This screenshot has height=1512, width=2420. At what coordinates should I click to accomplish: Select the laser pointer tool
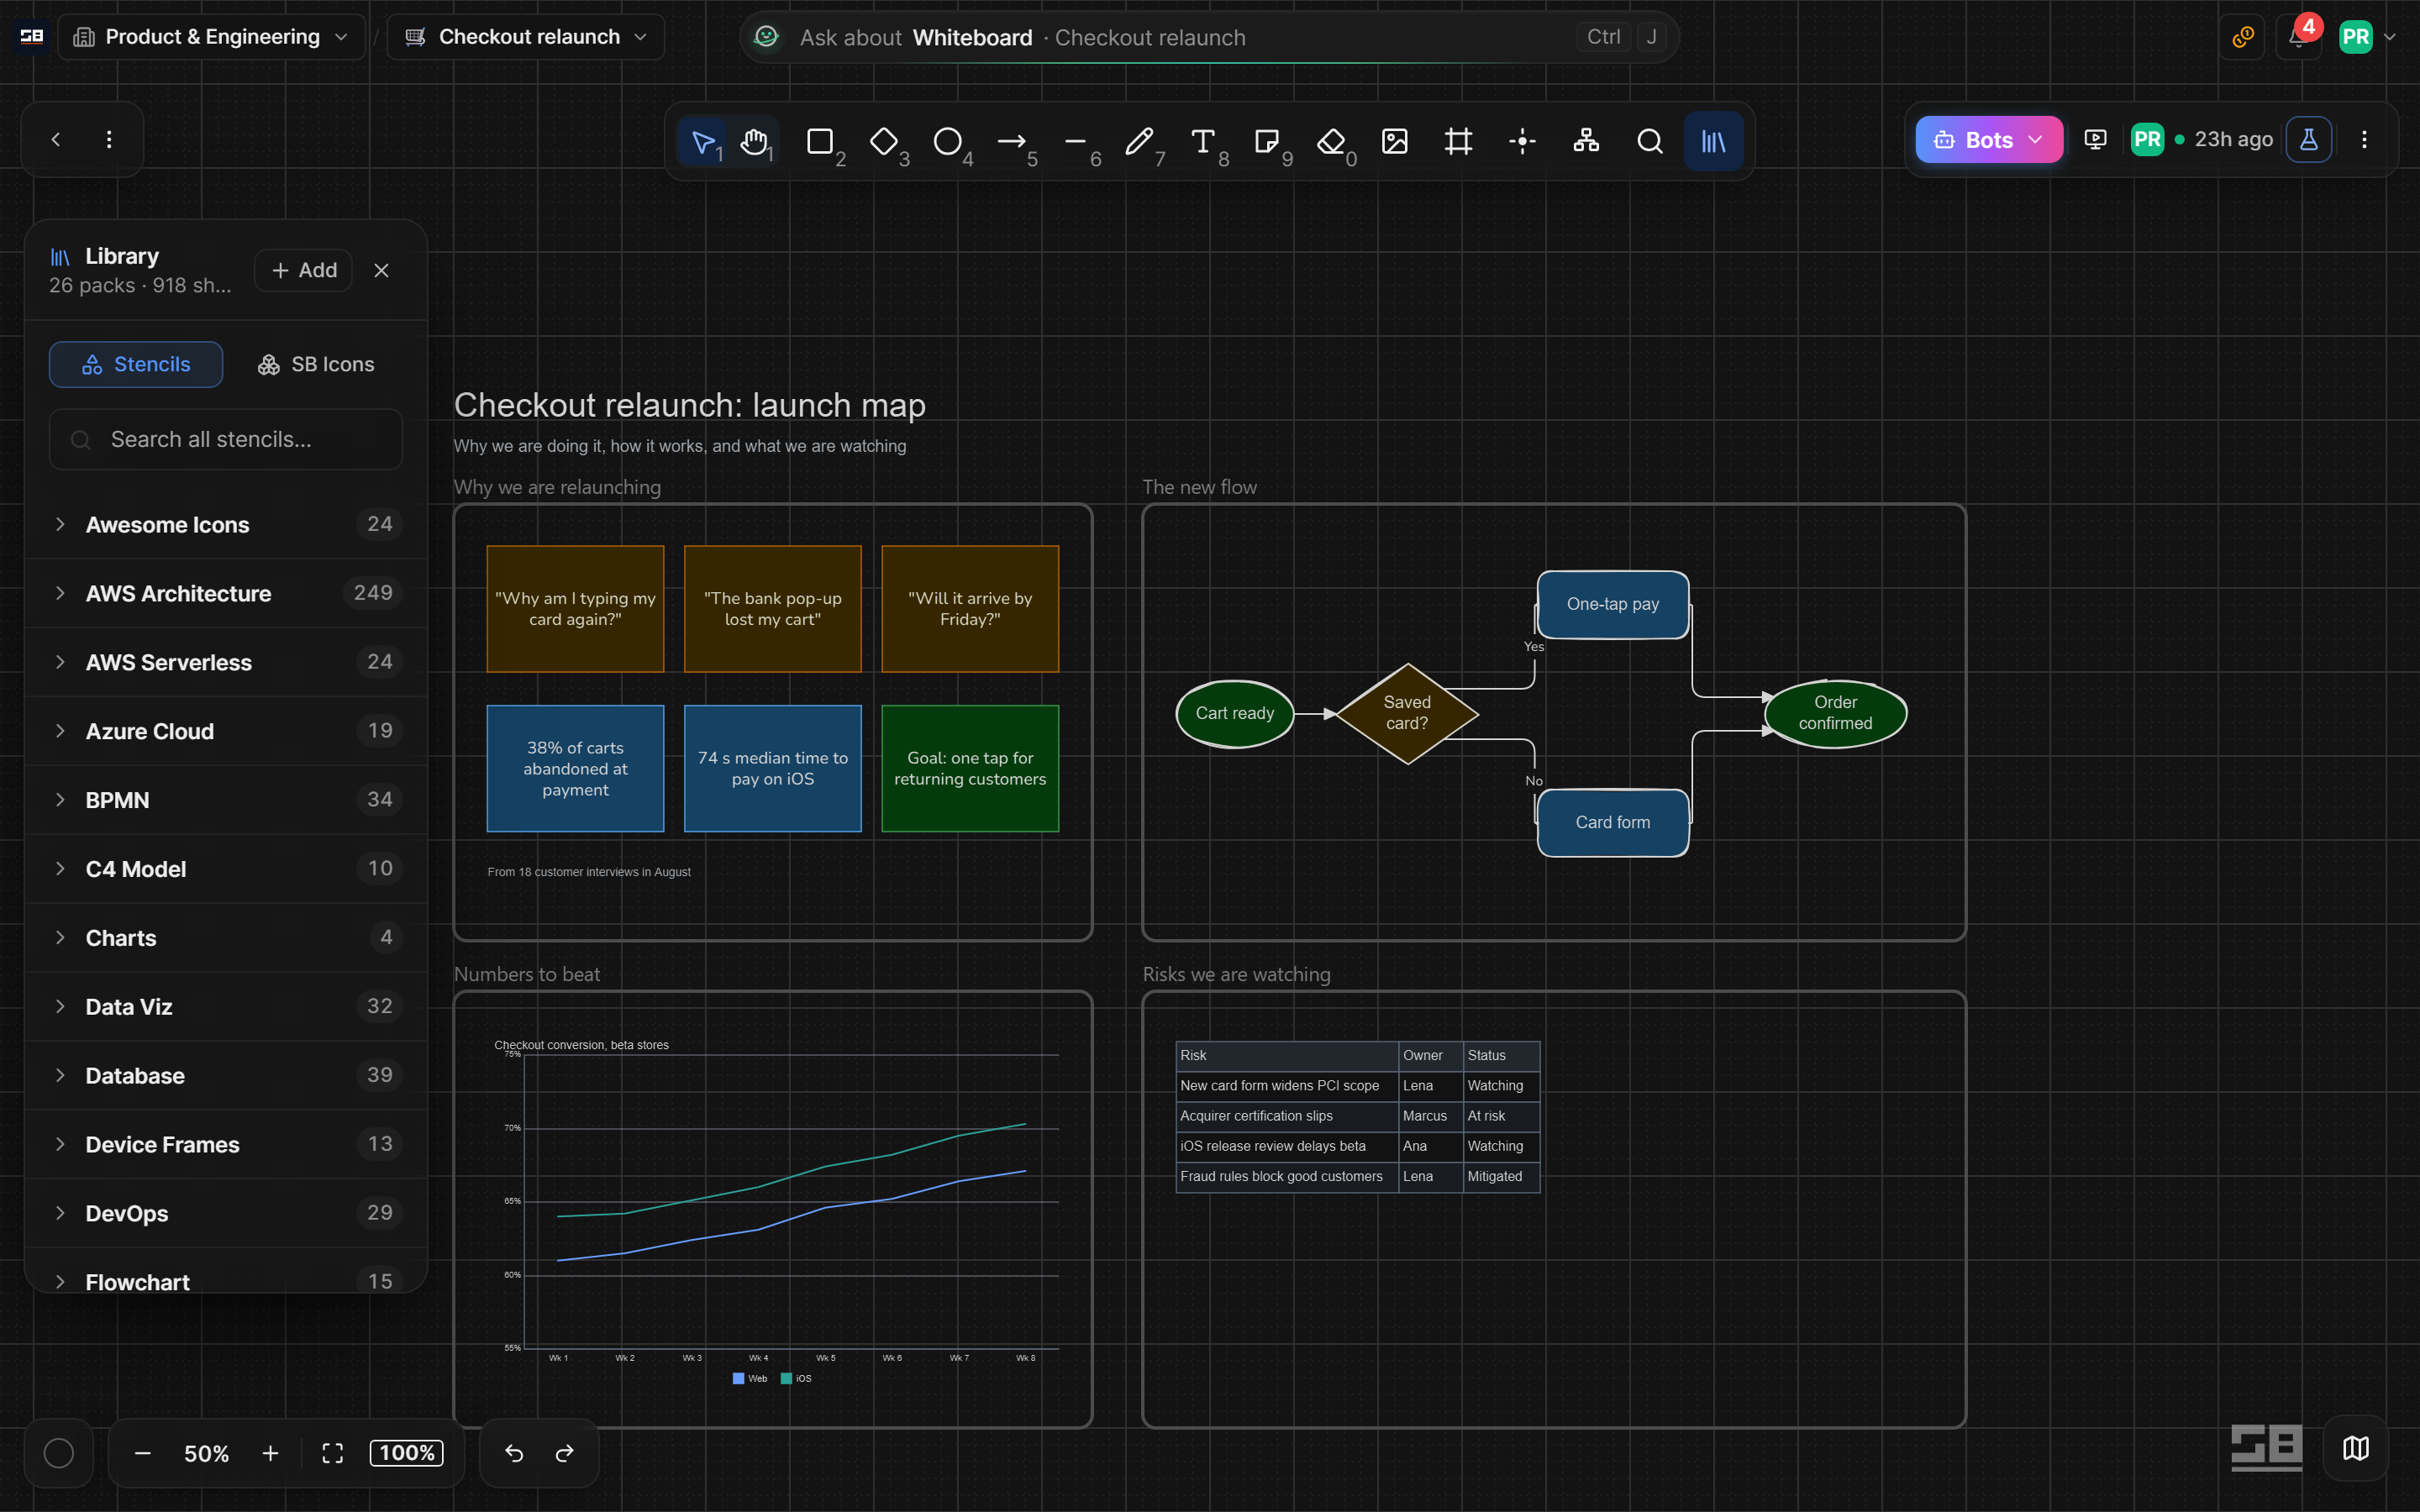coord(1523,141)
